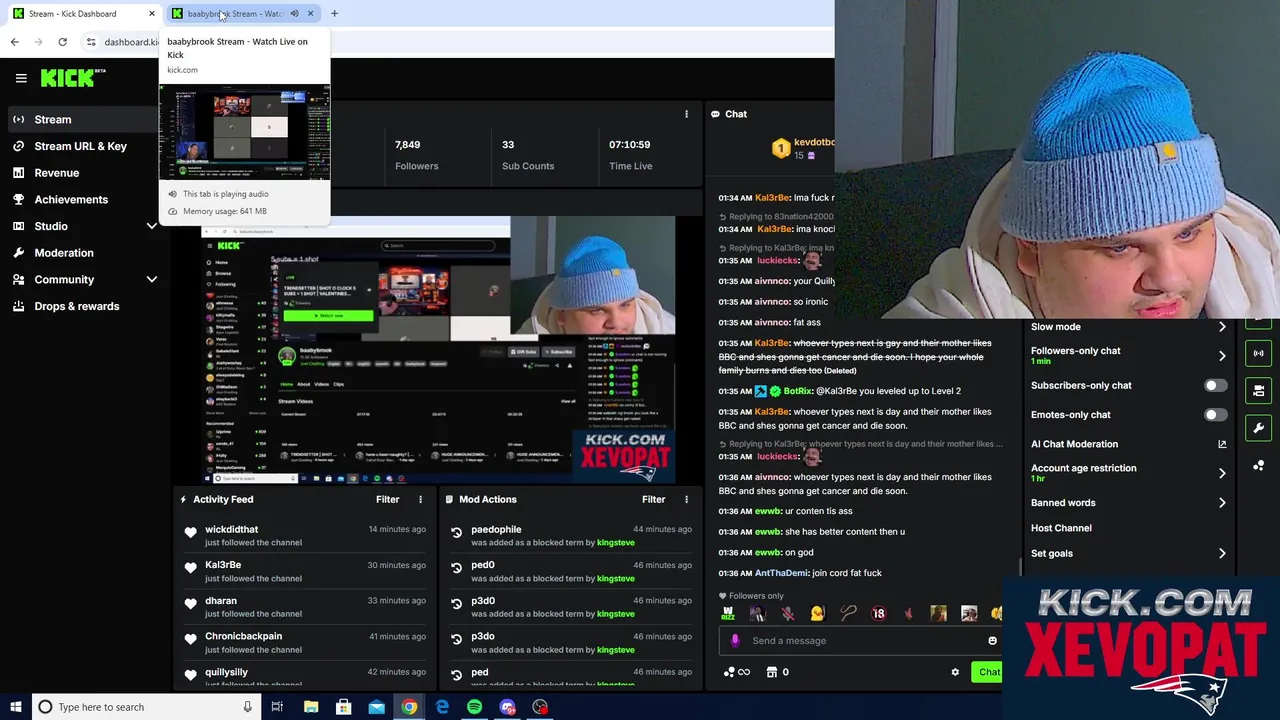The width and height of the screenshot is (1280, 720).
Task: Click the stream preview video
Action: coord(438,350)
